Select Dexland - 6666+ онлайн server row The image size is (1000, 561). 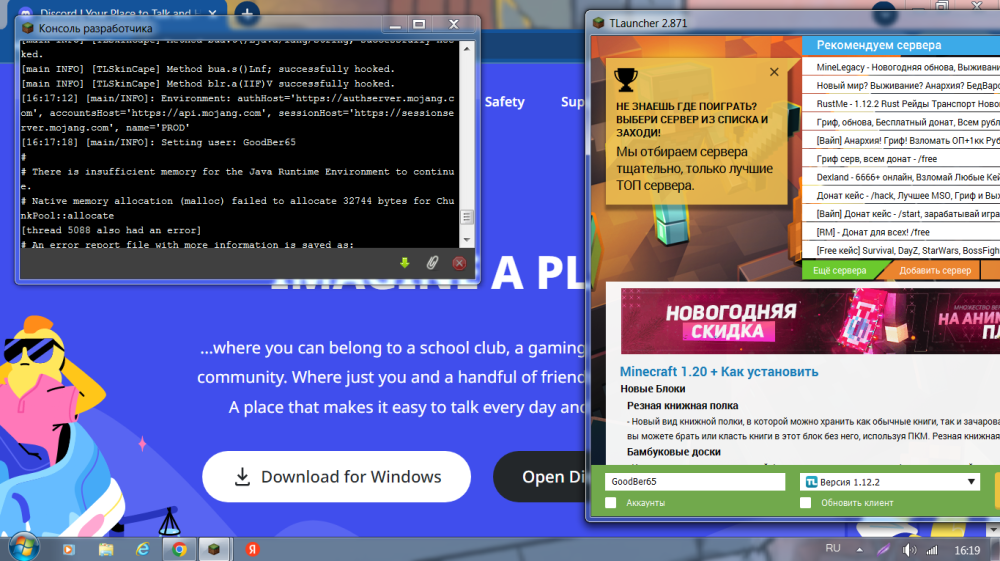coord(901,177)
